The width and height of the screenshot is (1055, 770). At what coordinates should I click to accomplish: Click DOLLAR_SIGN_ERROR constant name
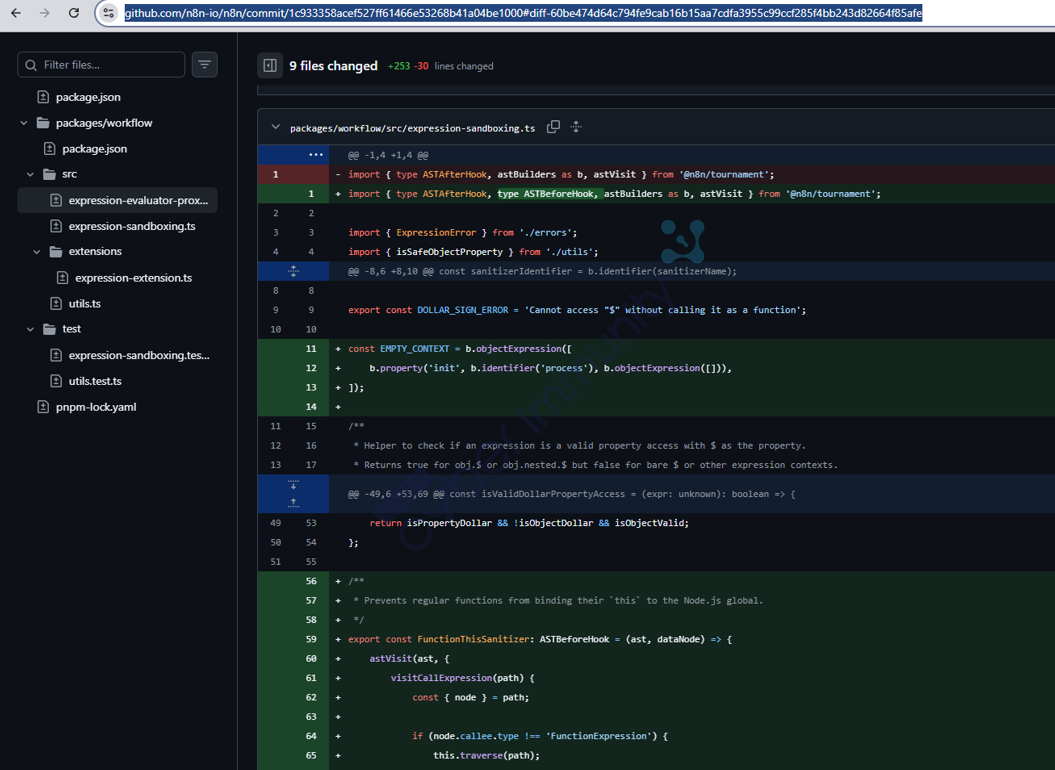pos(463,310)
